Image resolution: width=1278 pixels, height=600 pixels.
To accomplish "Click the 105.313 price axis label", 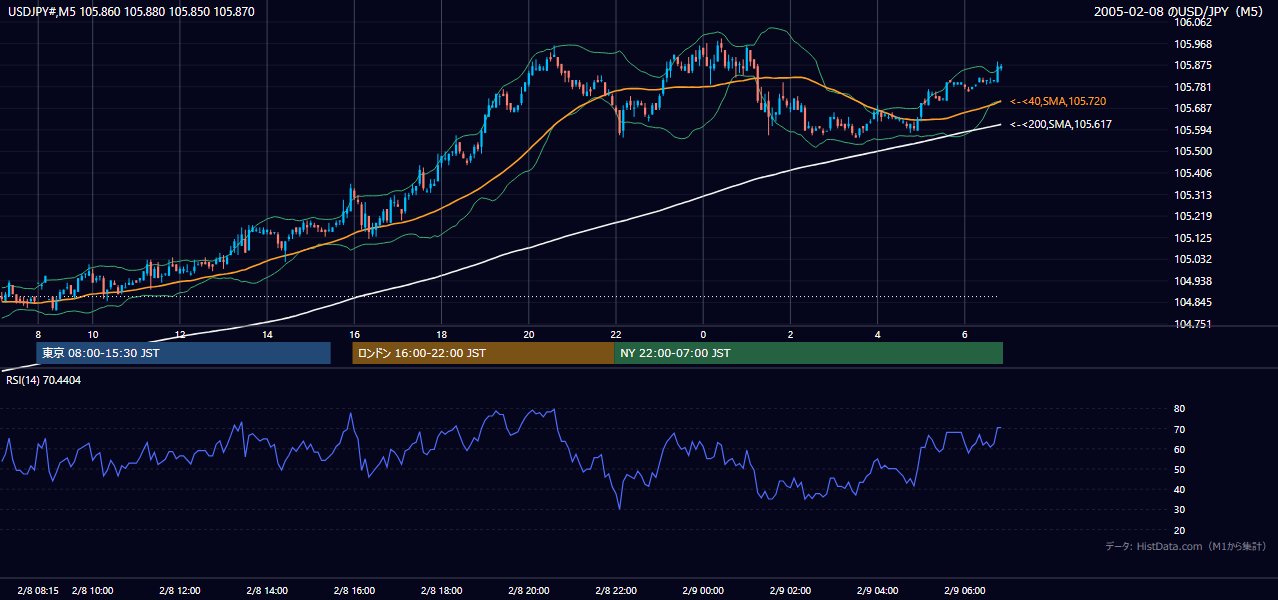I will (x=1193, y=195).
